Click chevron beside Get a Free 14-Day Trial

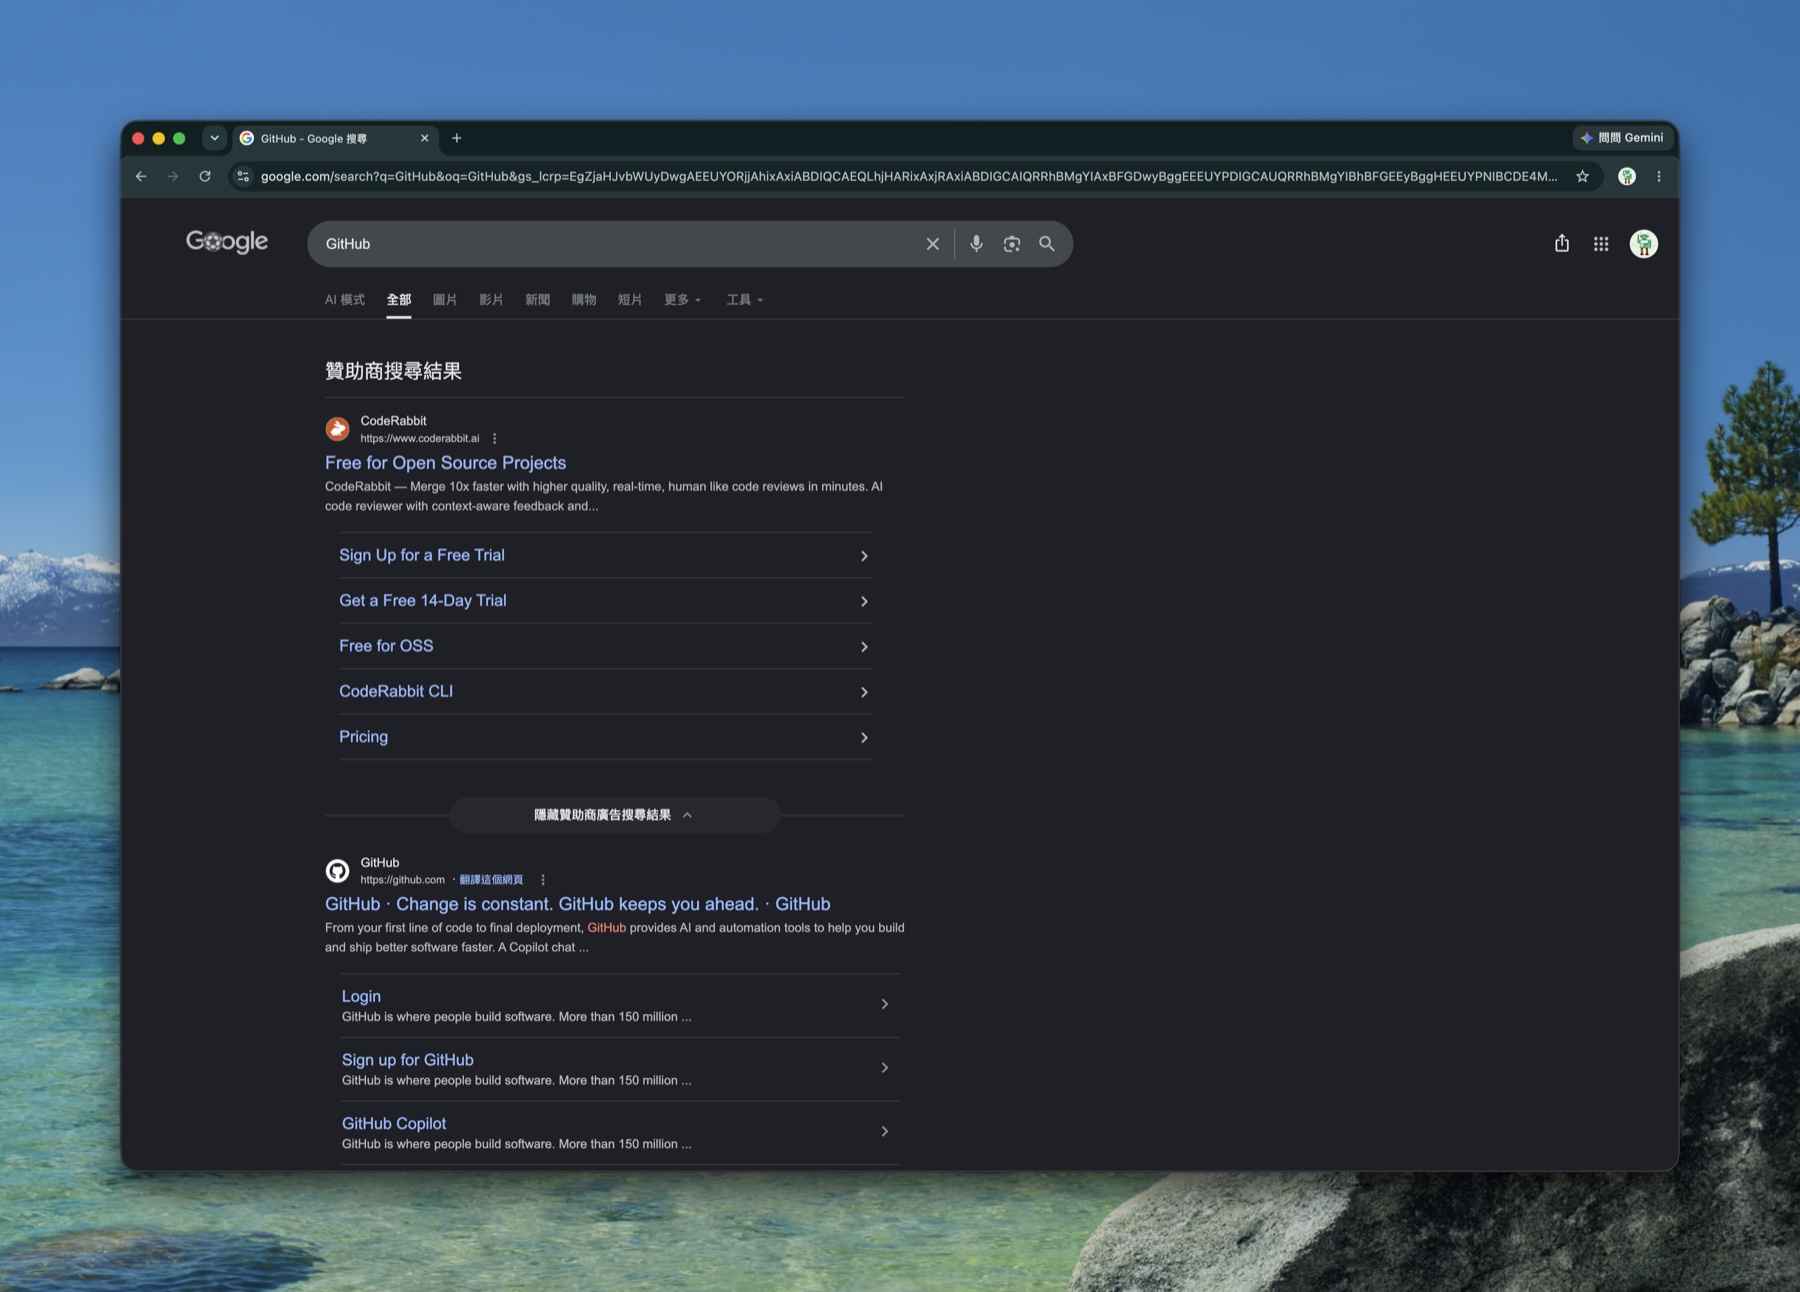click(864, 601)
